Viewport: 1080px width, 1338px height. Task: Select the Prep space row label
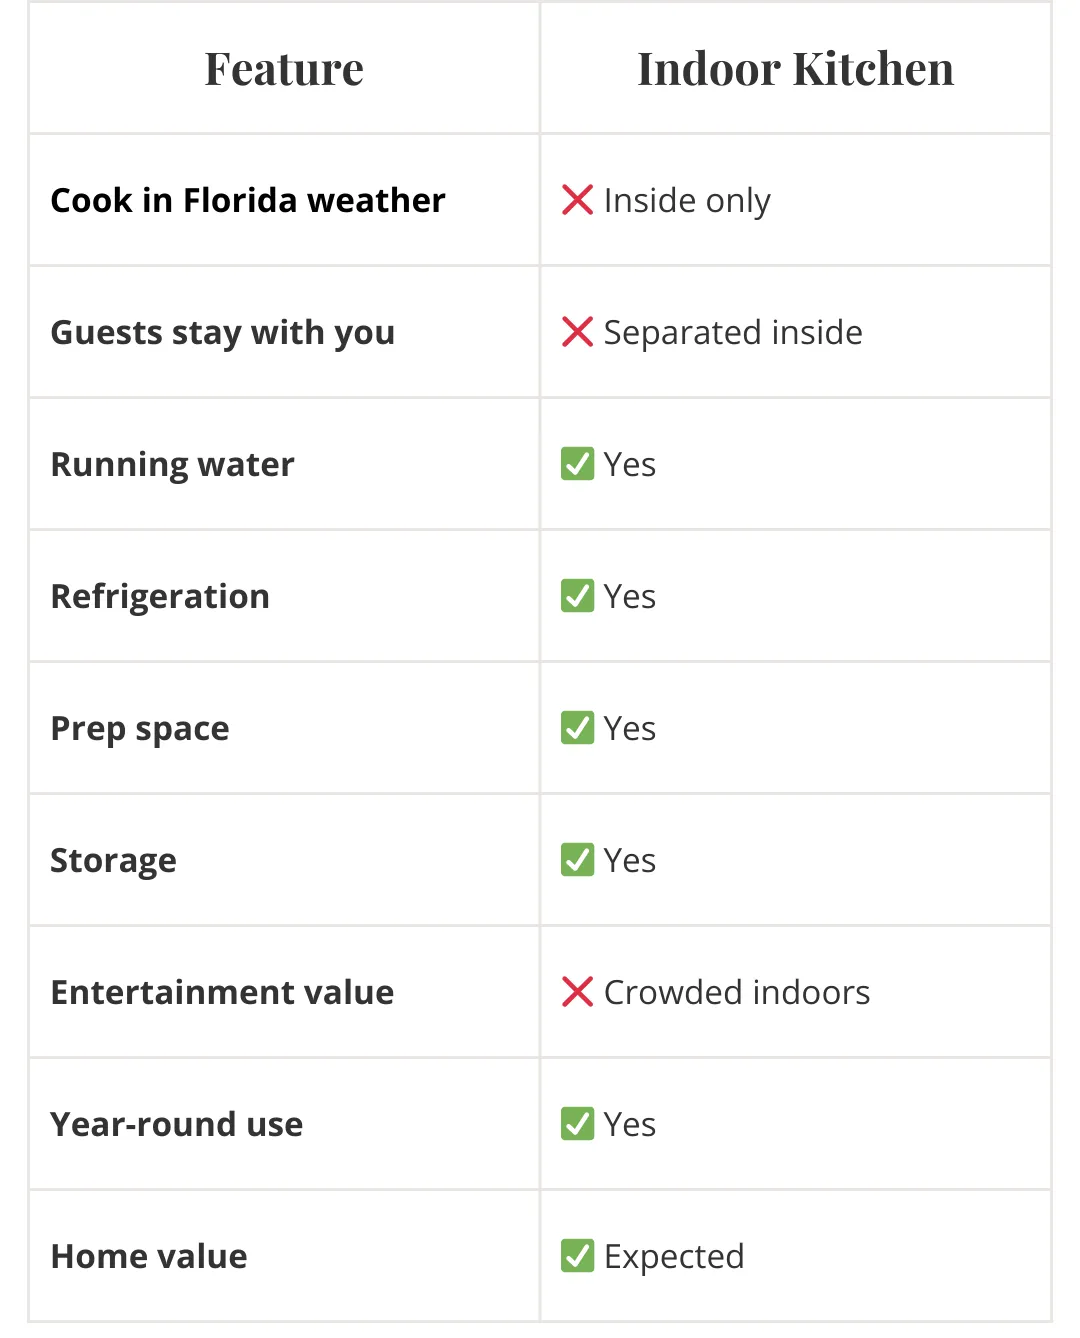140,728
